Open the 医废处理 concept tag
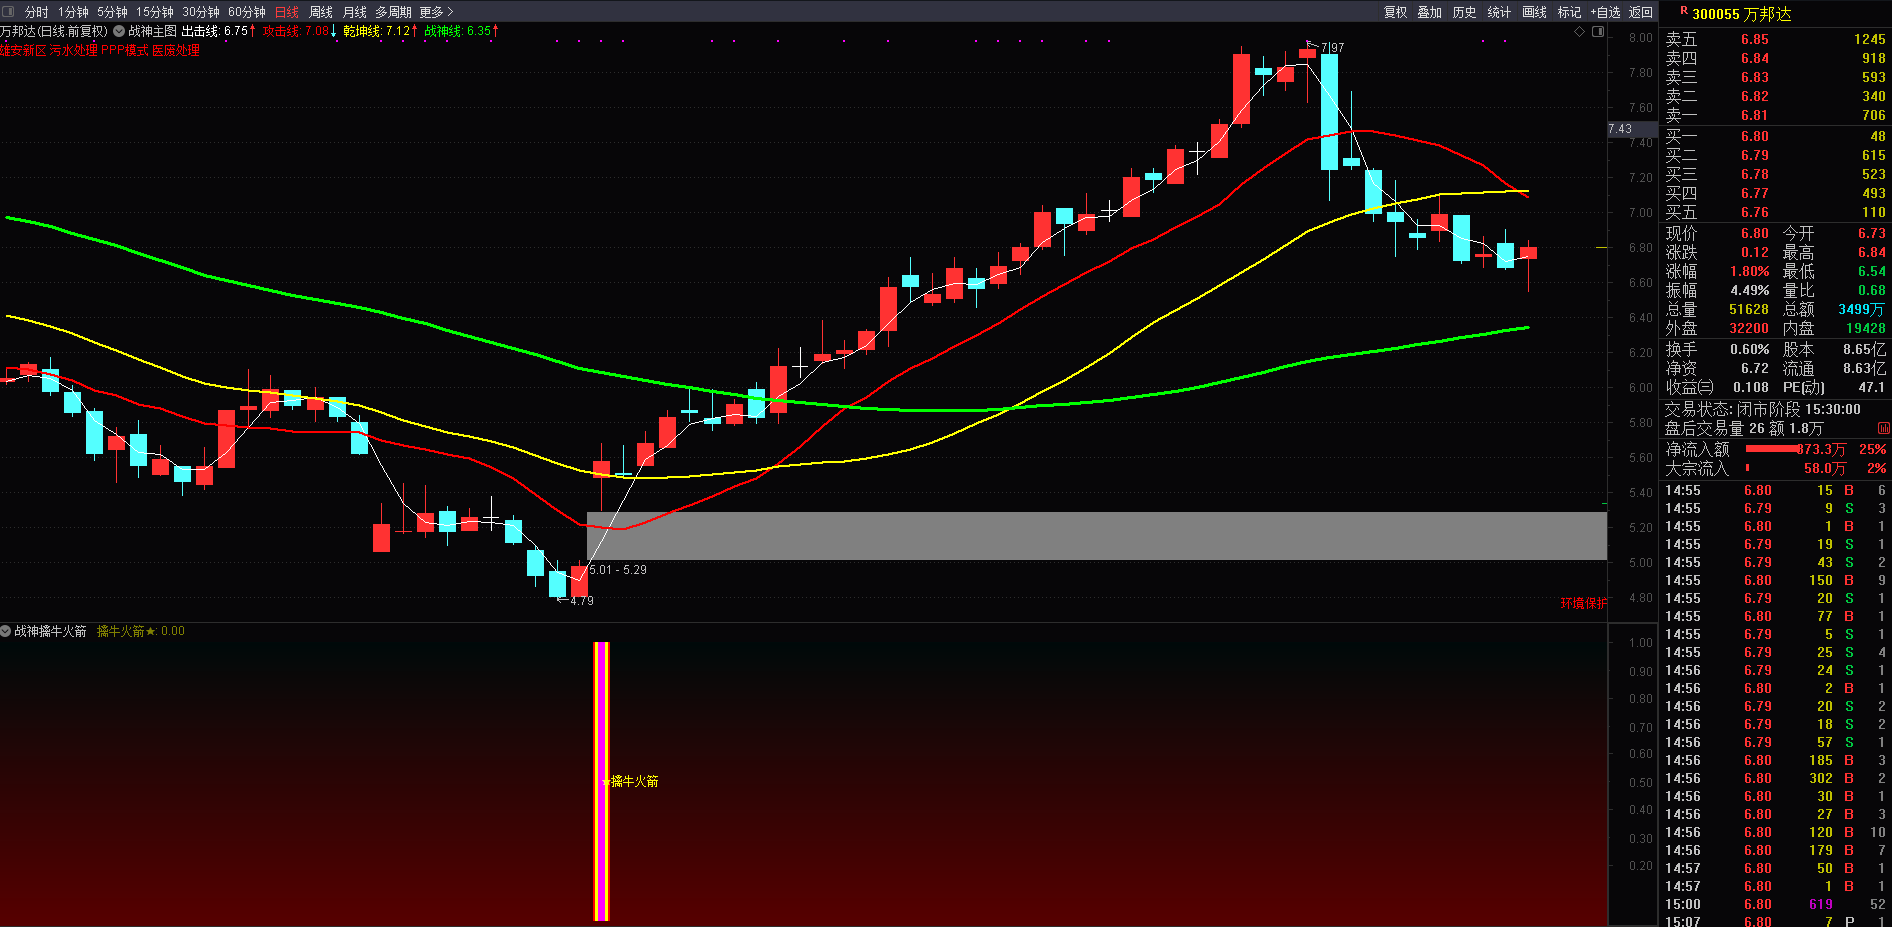 176,50
